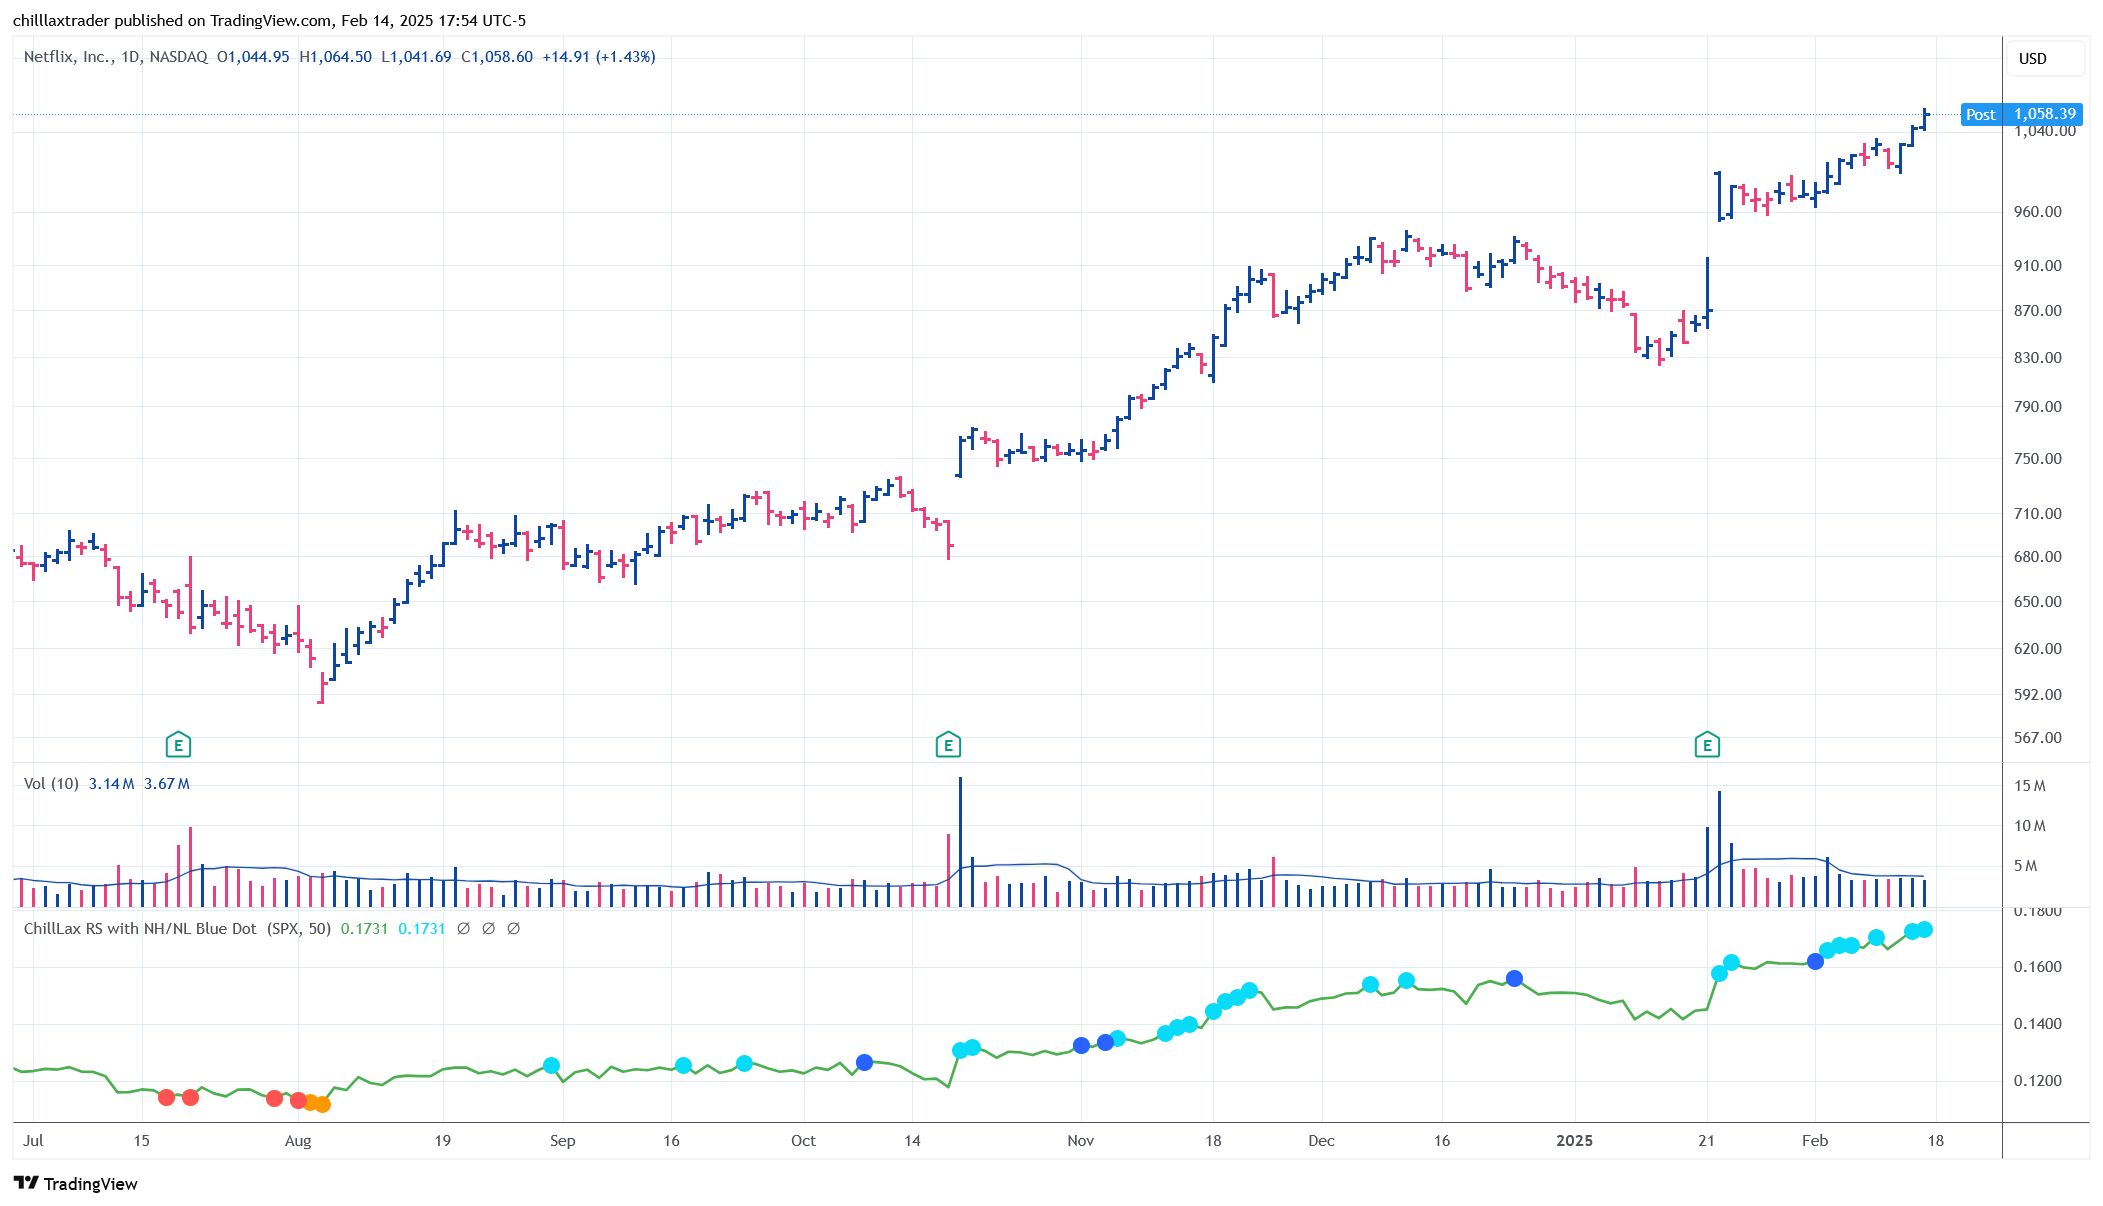
Task: Click the Feb label on time axis
Action: 1815,1140
